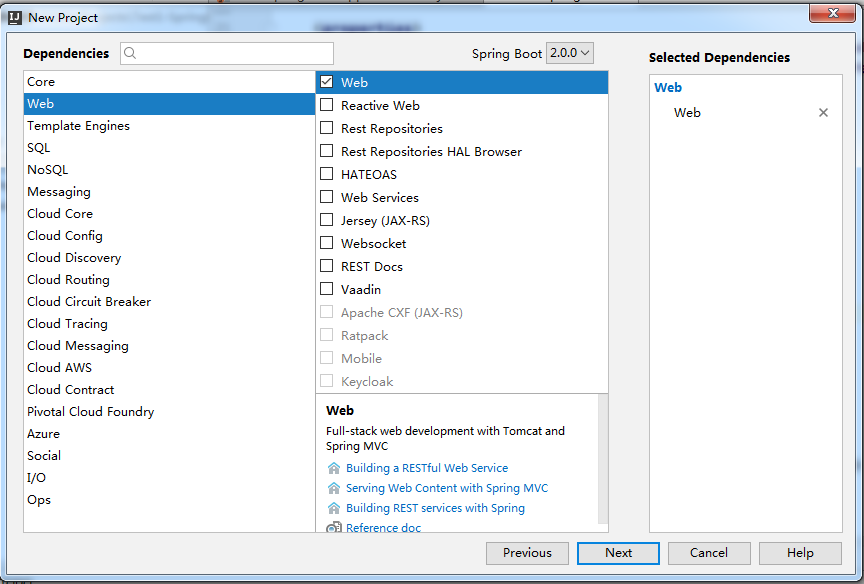Screen dimensions: 864x584
Task: Tick the Jersey (JAX-RS) checkbox
Action: pyautogui.click(x=327, y=220)
